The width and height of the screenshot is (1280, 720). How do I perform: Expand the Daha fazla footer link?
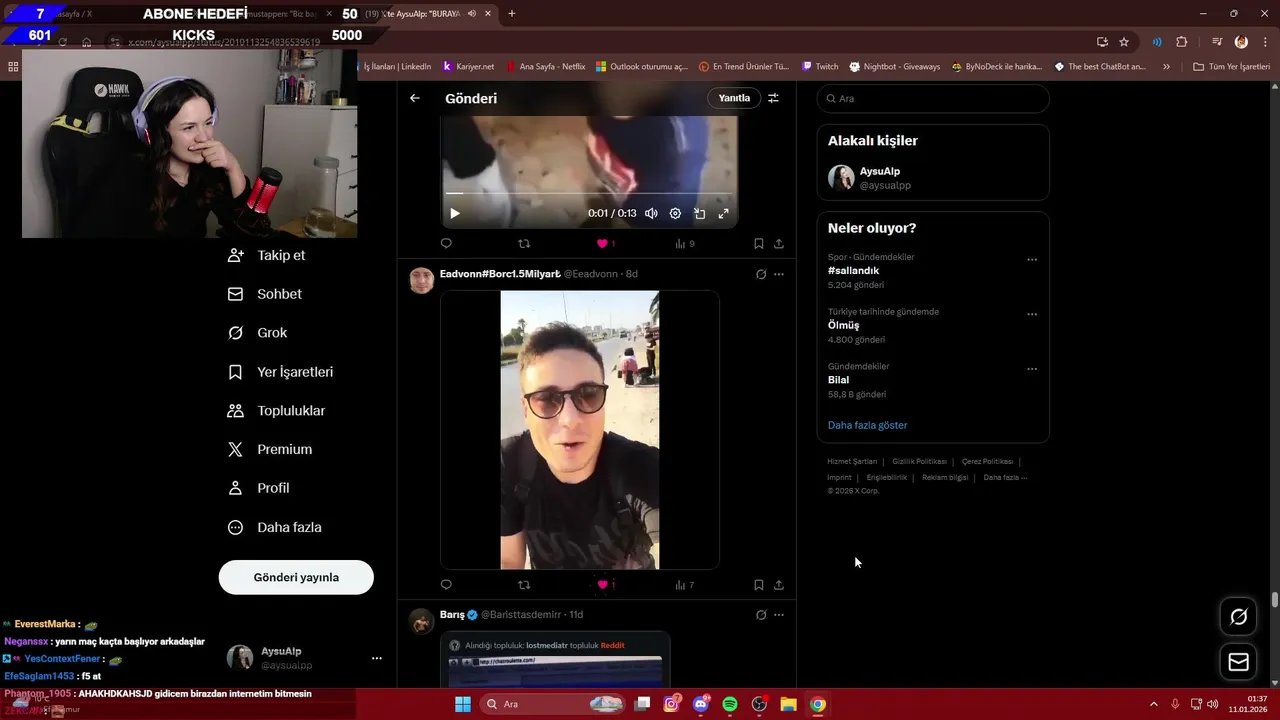pos(1005,477)
